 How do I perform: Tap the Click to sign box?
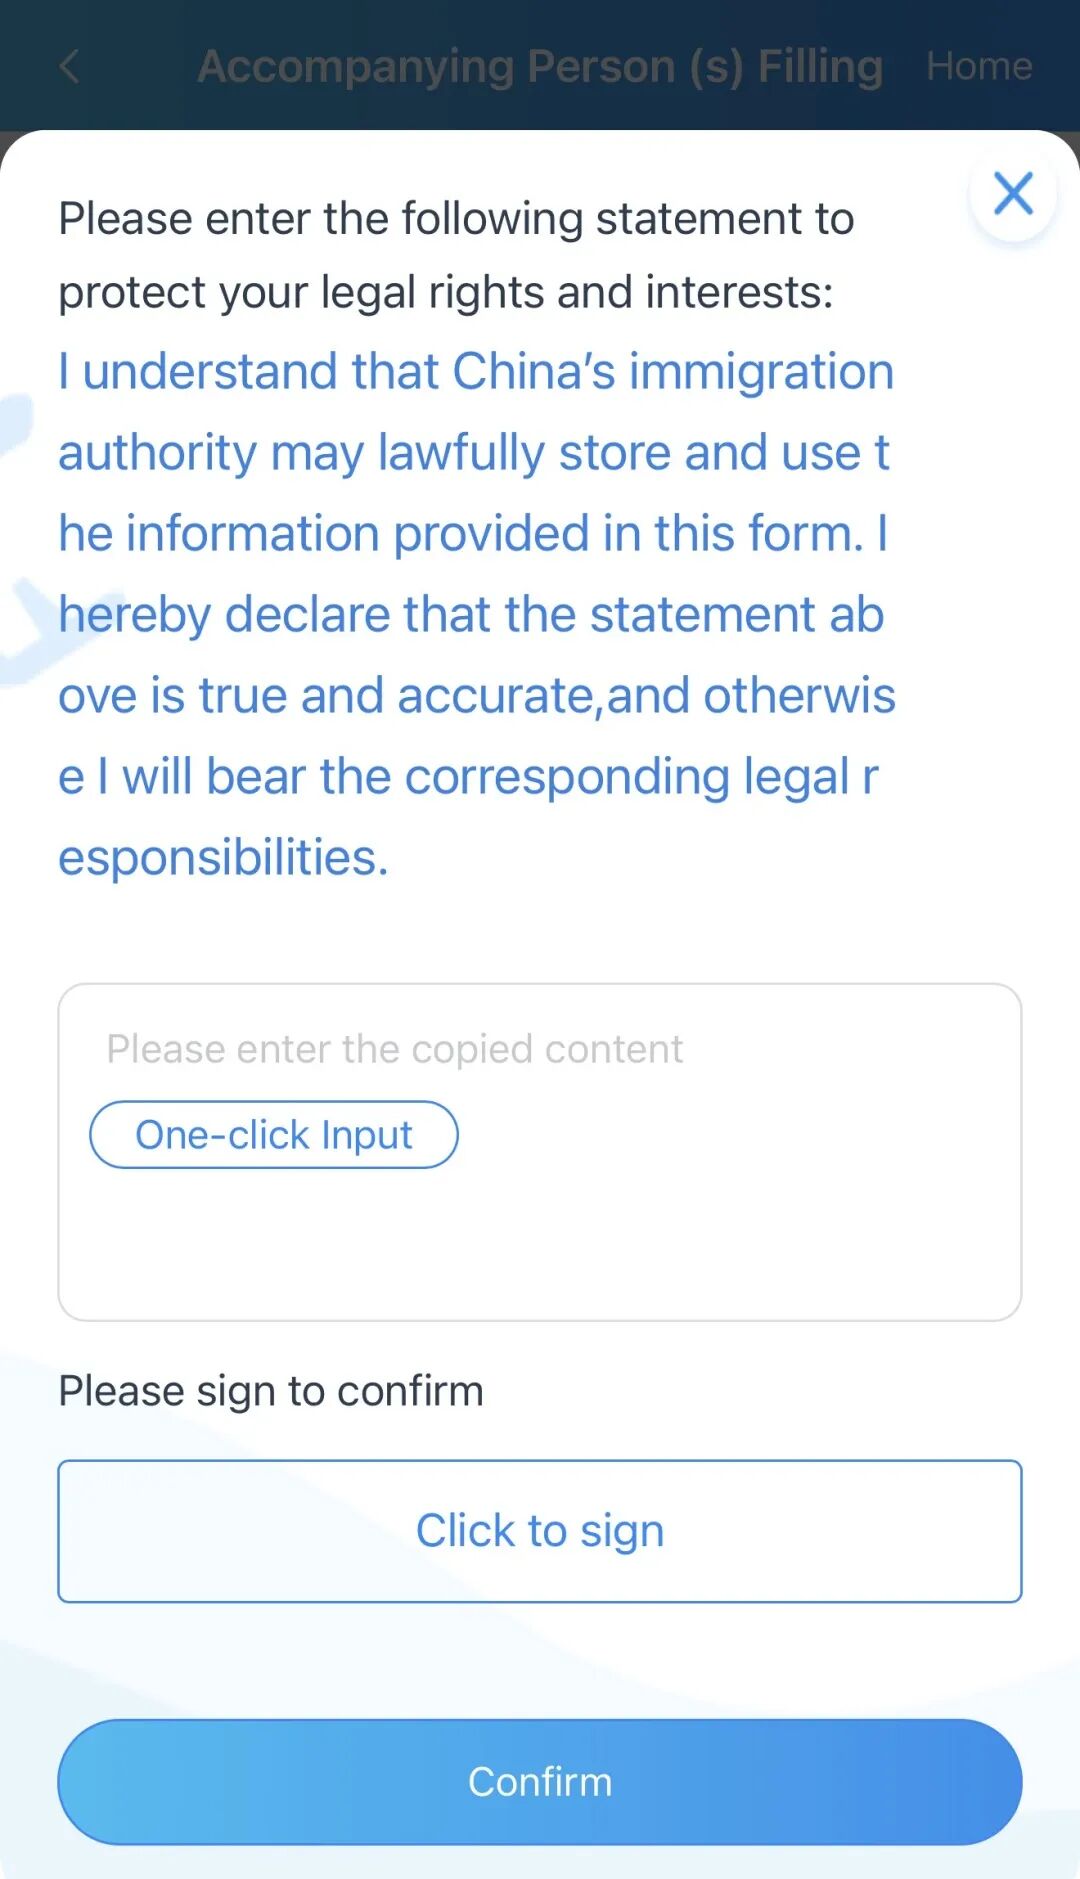[x=540, y=1531]
